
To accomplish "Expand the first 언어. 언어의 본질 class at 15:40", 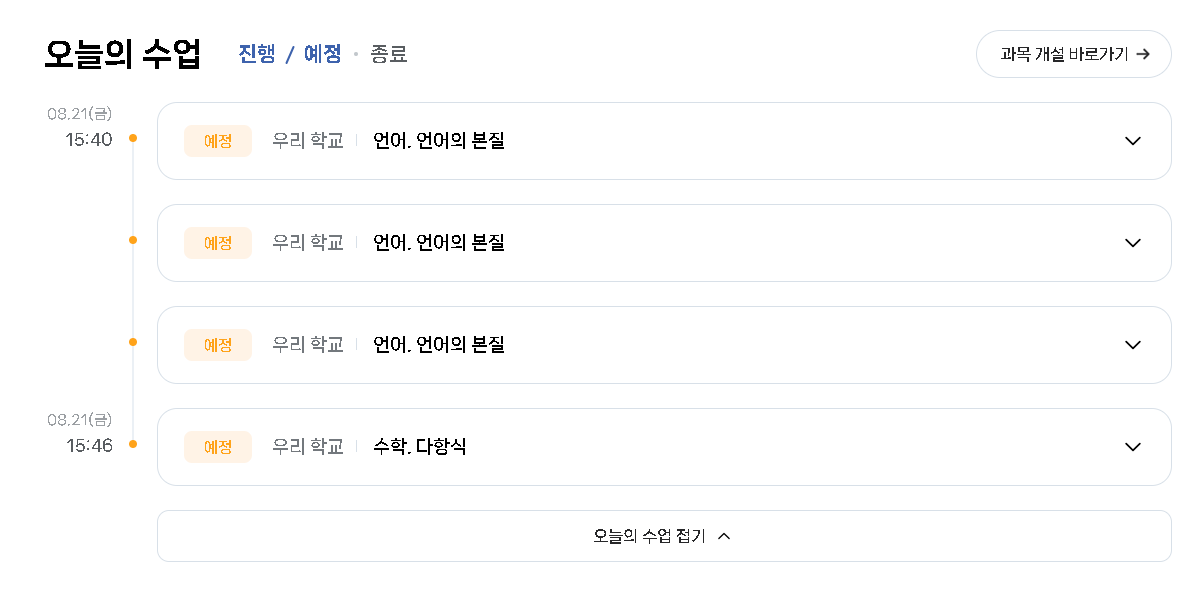I will click(x=1133, y=141).
